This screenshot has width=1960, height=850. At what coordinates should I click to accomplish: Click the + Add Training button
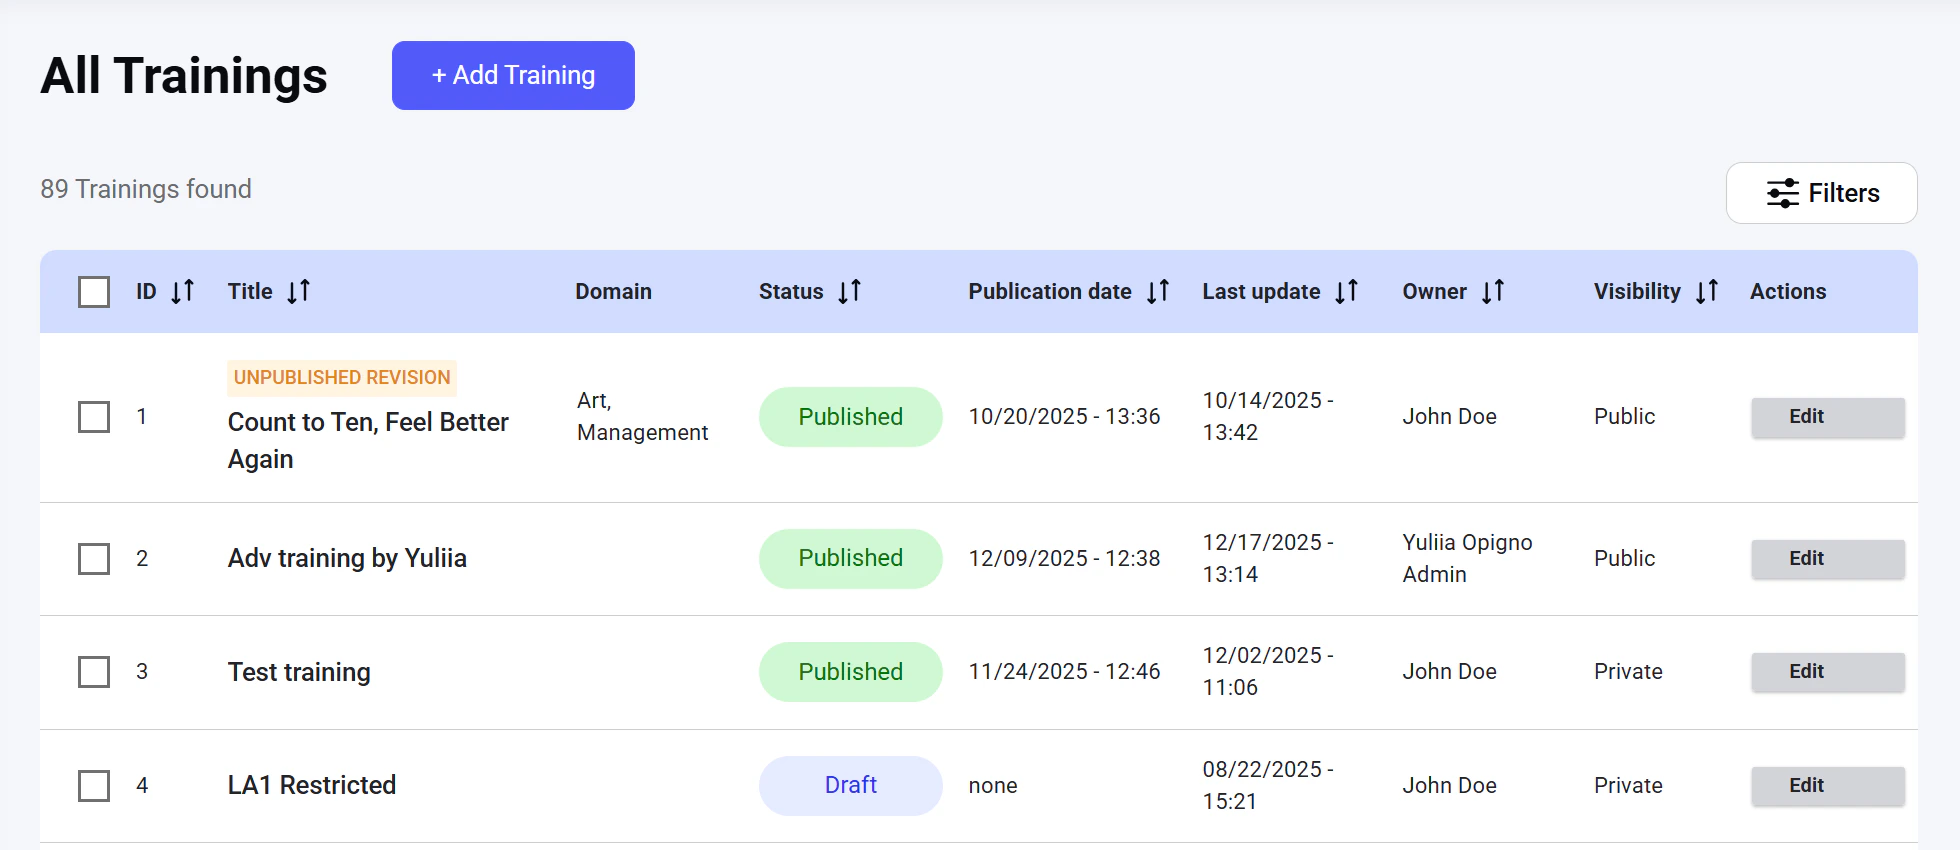click(513, 75)
